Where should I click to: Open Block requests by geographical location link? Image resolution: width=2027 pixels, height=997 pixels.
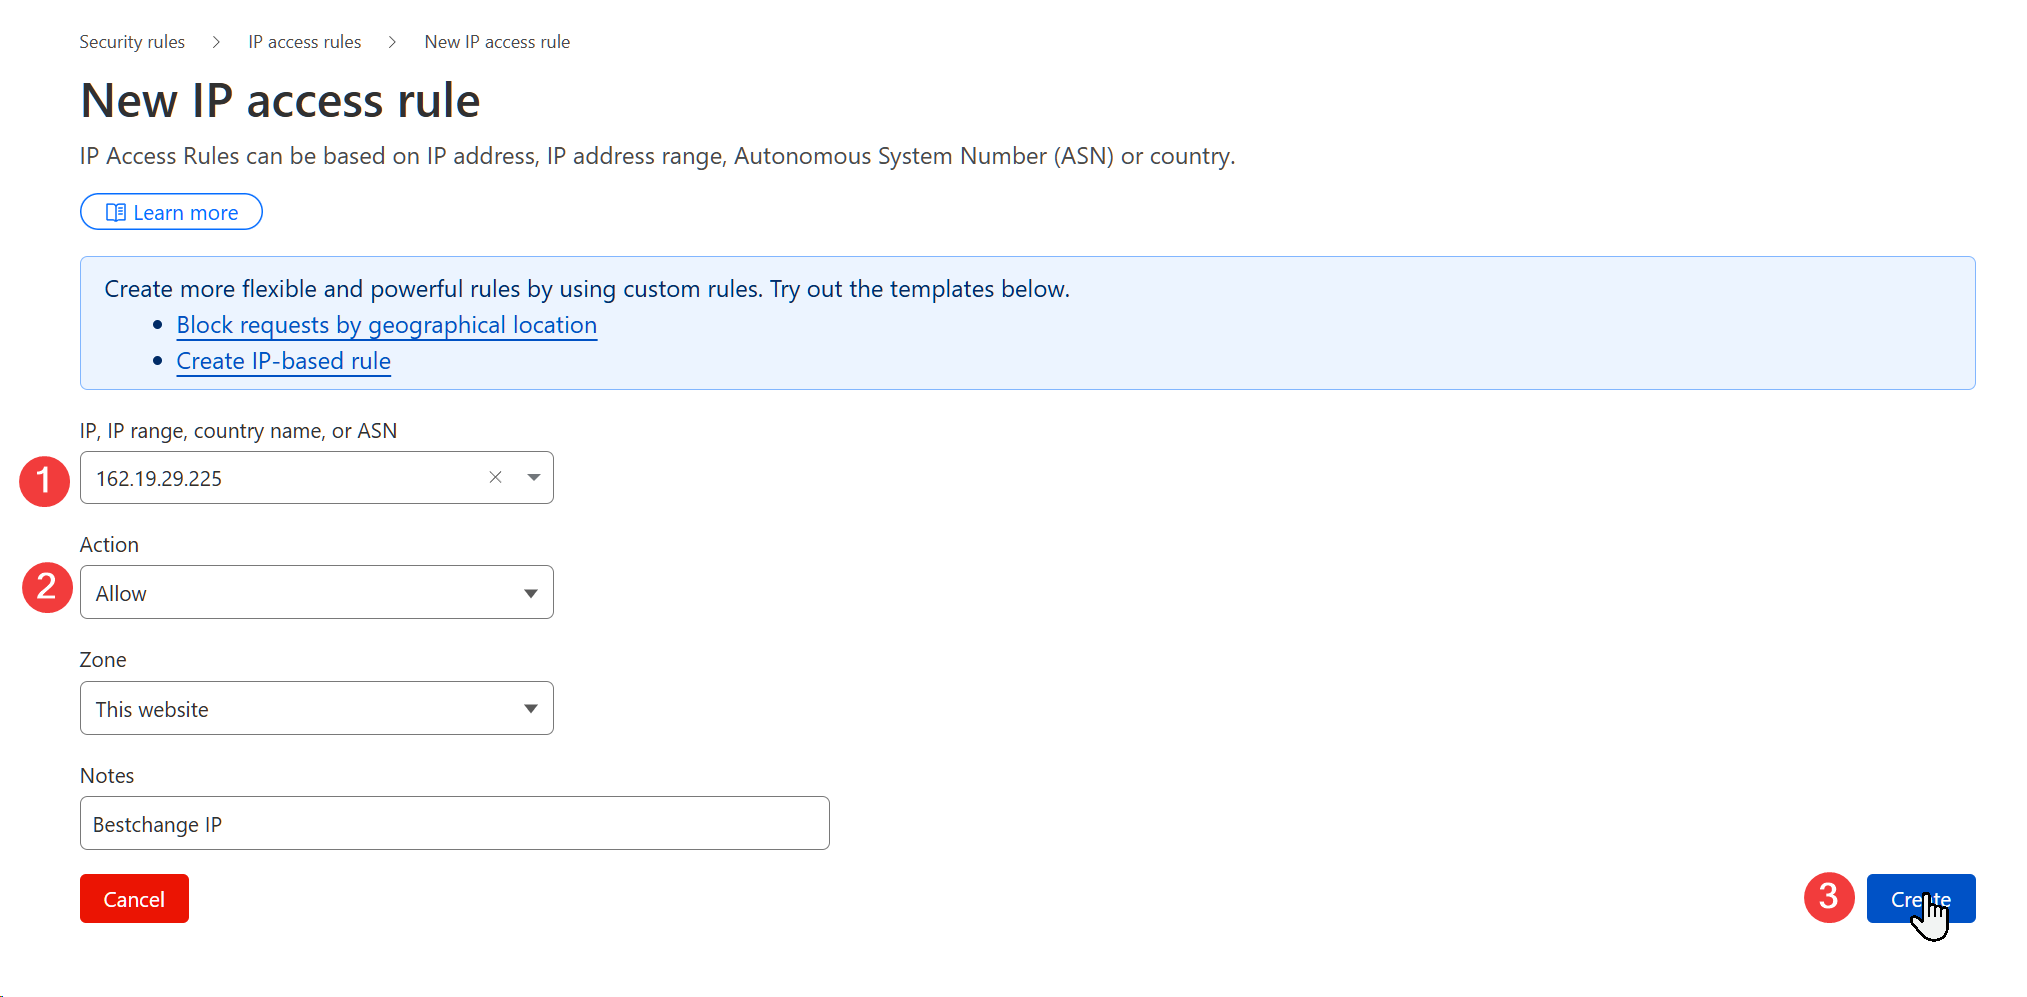[386, 325]
